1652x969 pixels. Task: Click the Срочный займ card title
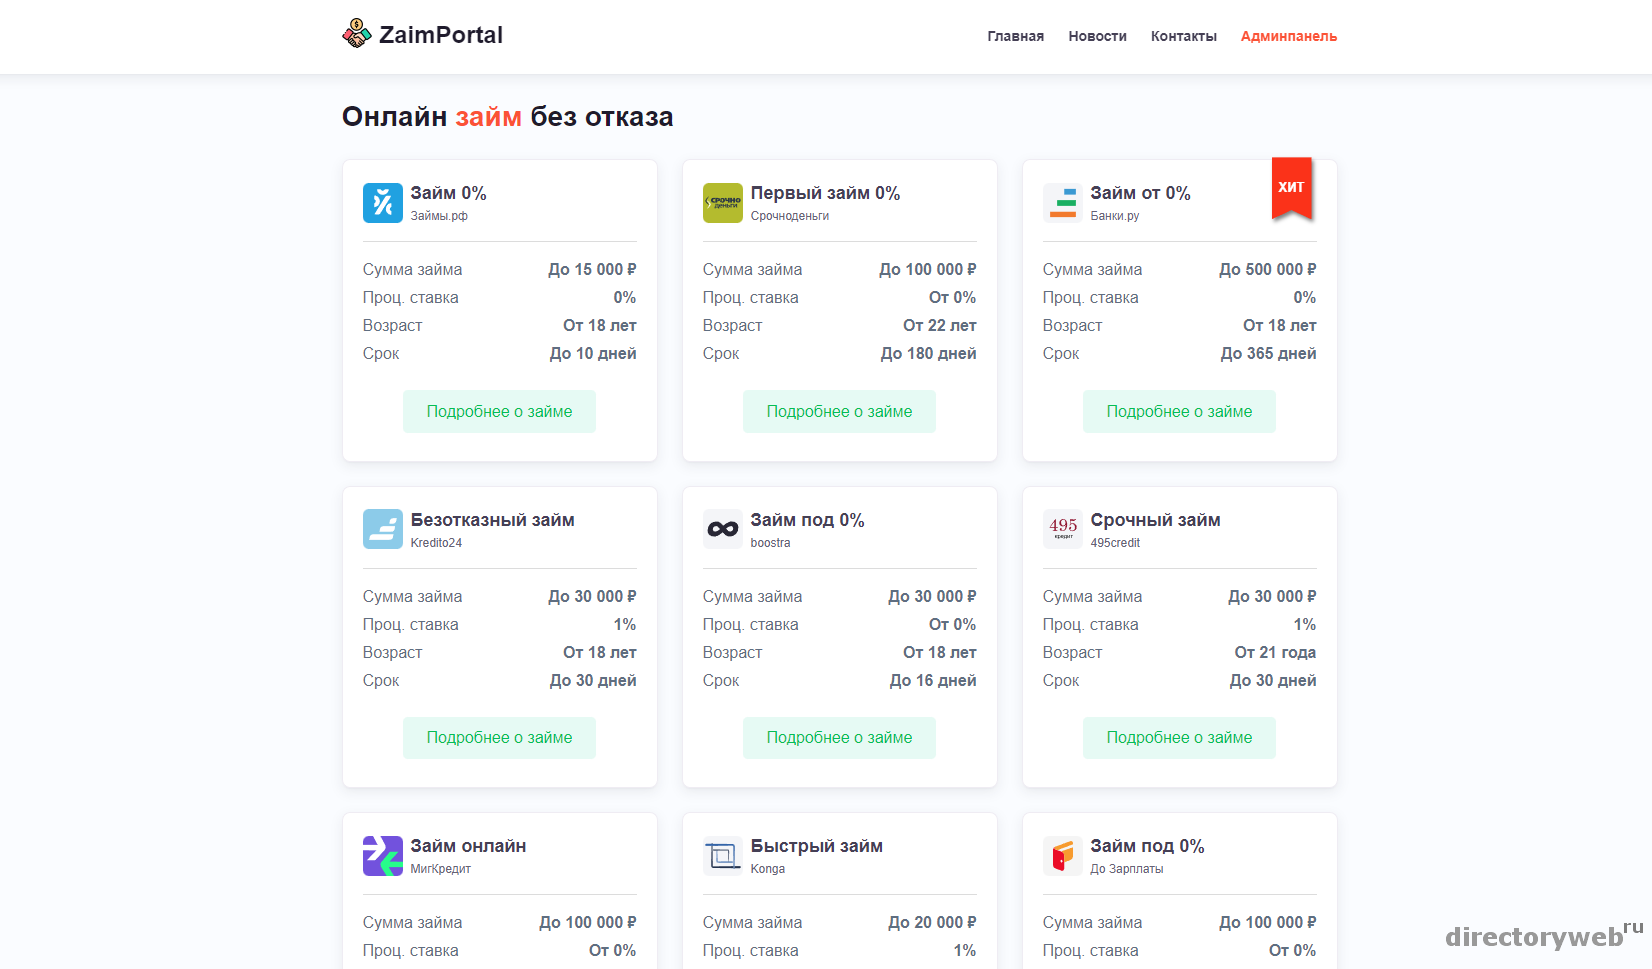[x=1155, y=520]
